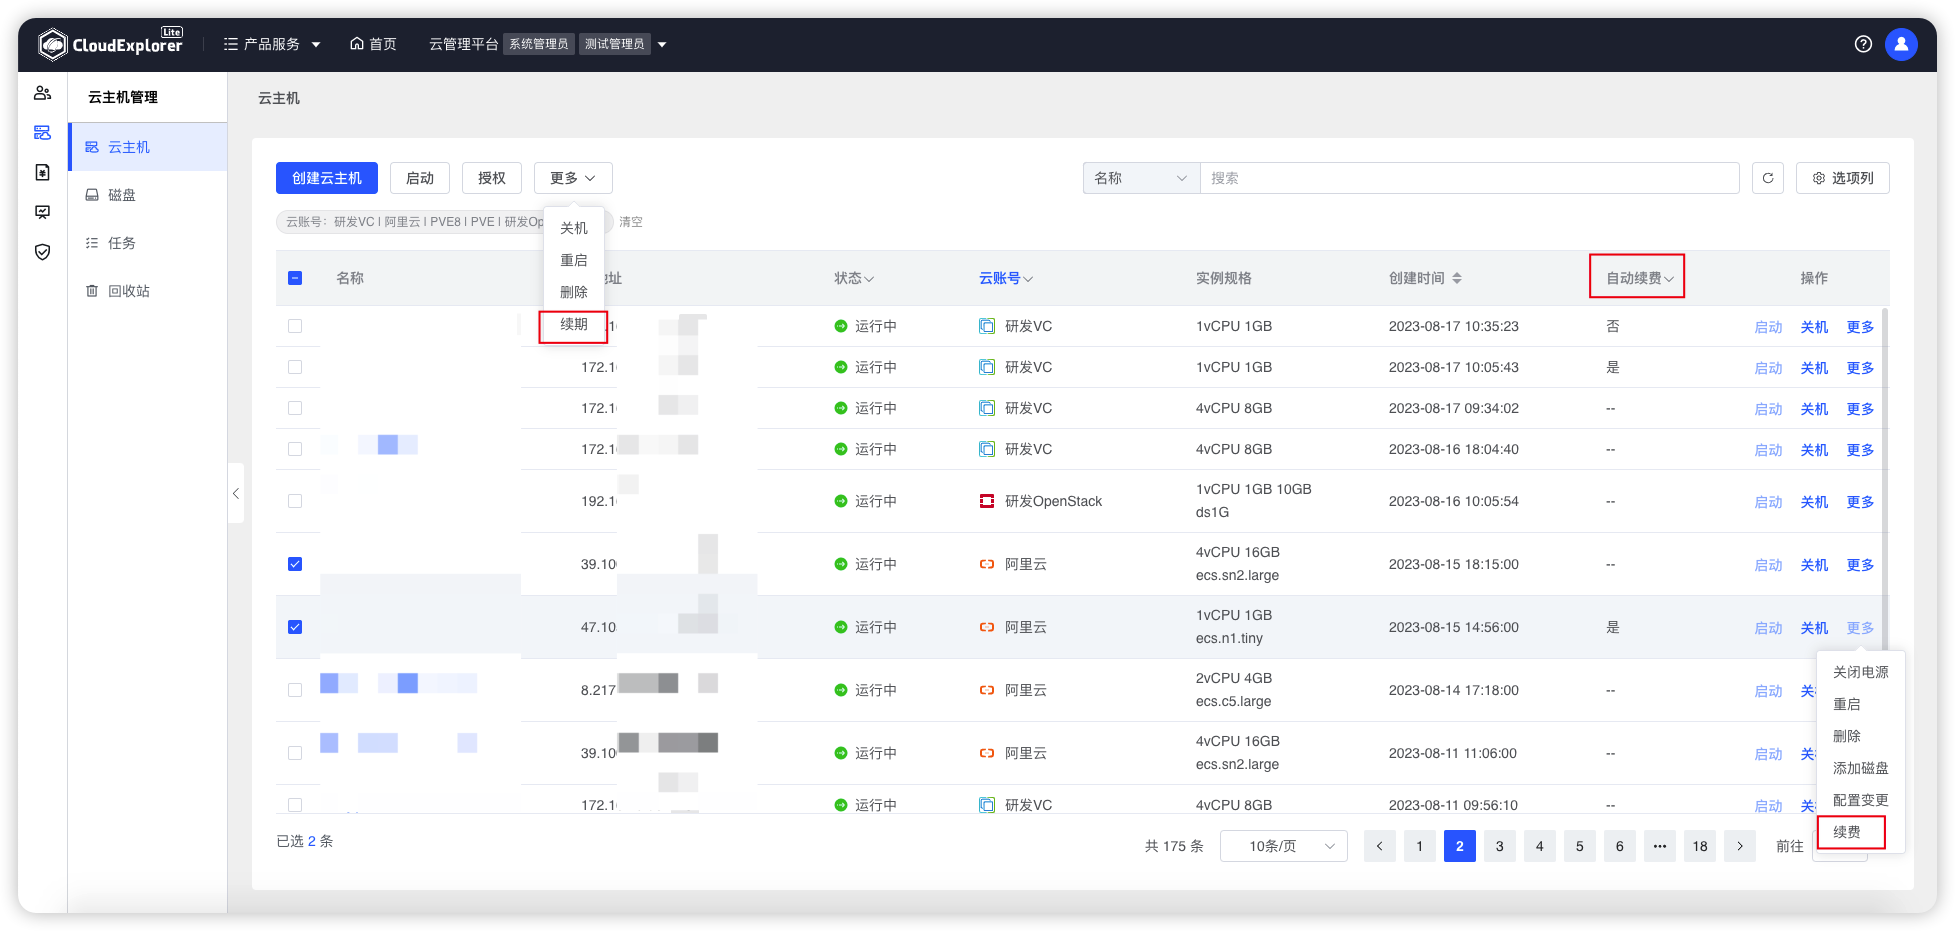Image resolution: width=1955 pixels, height=931 pixels.
Task: Go to the previous page arrow
Action: click(x=1380, y=846)
